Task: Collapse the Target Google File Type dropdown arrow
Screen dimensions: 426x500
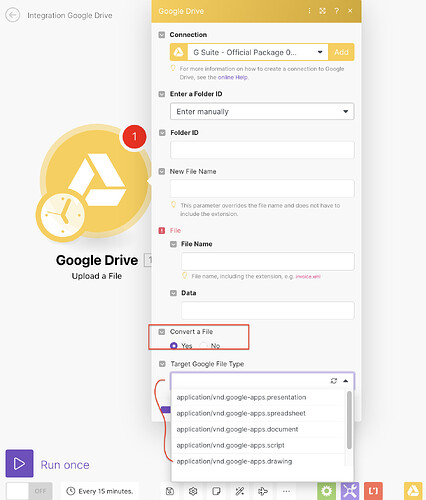Action: [x=346, y=381]
